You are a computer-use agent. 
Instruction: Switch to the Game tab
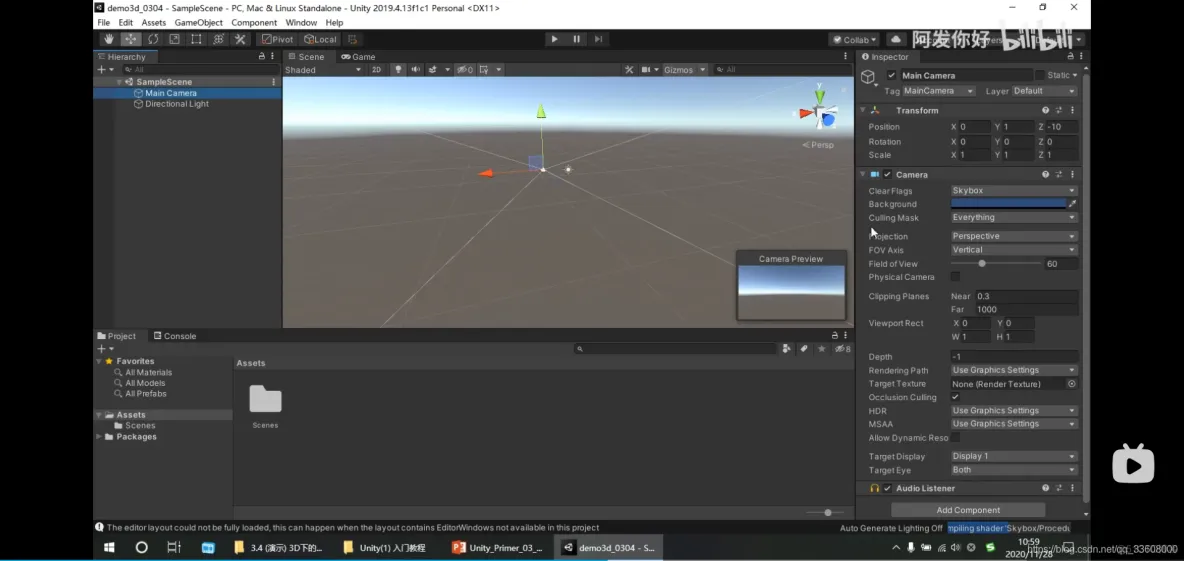pyautogui.click(x=358, y=57)
